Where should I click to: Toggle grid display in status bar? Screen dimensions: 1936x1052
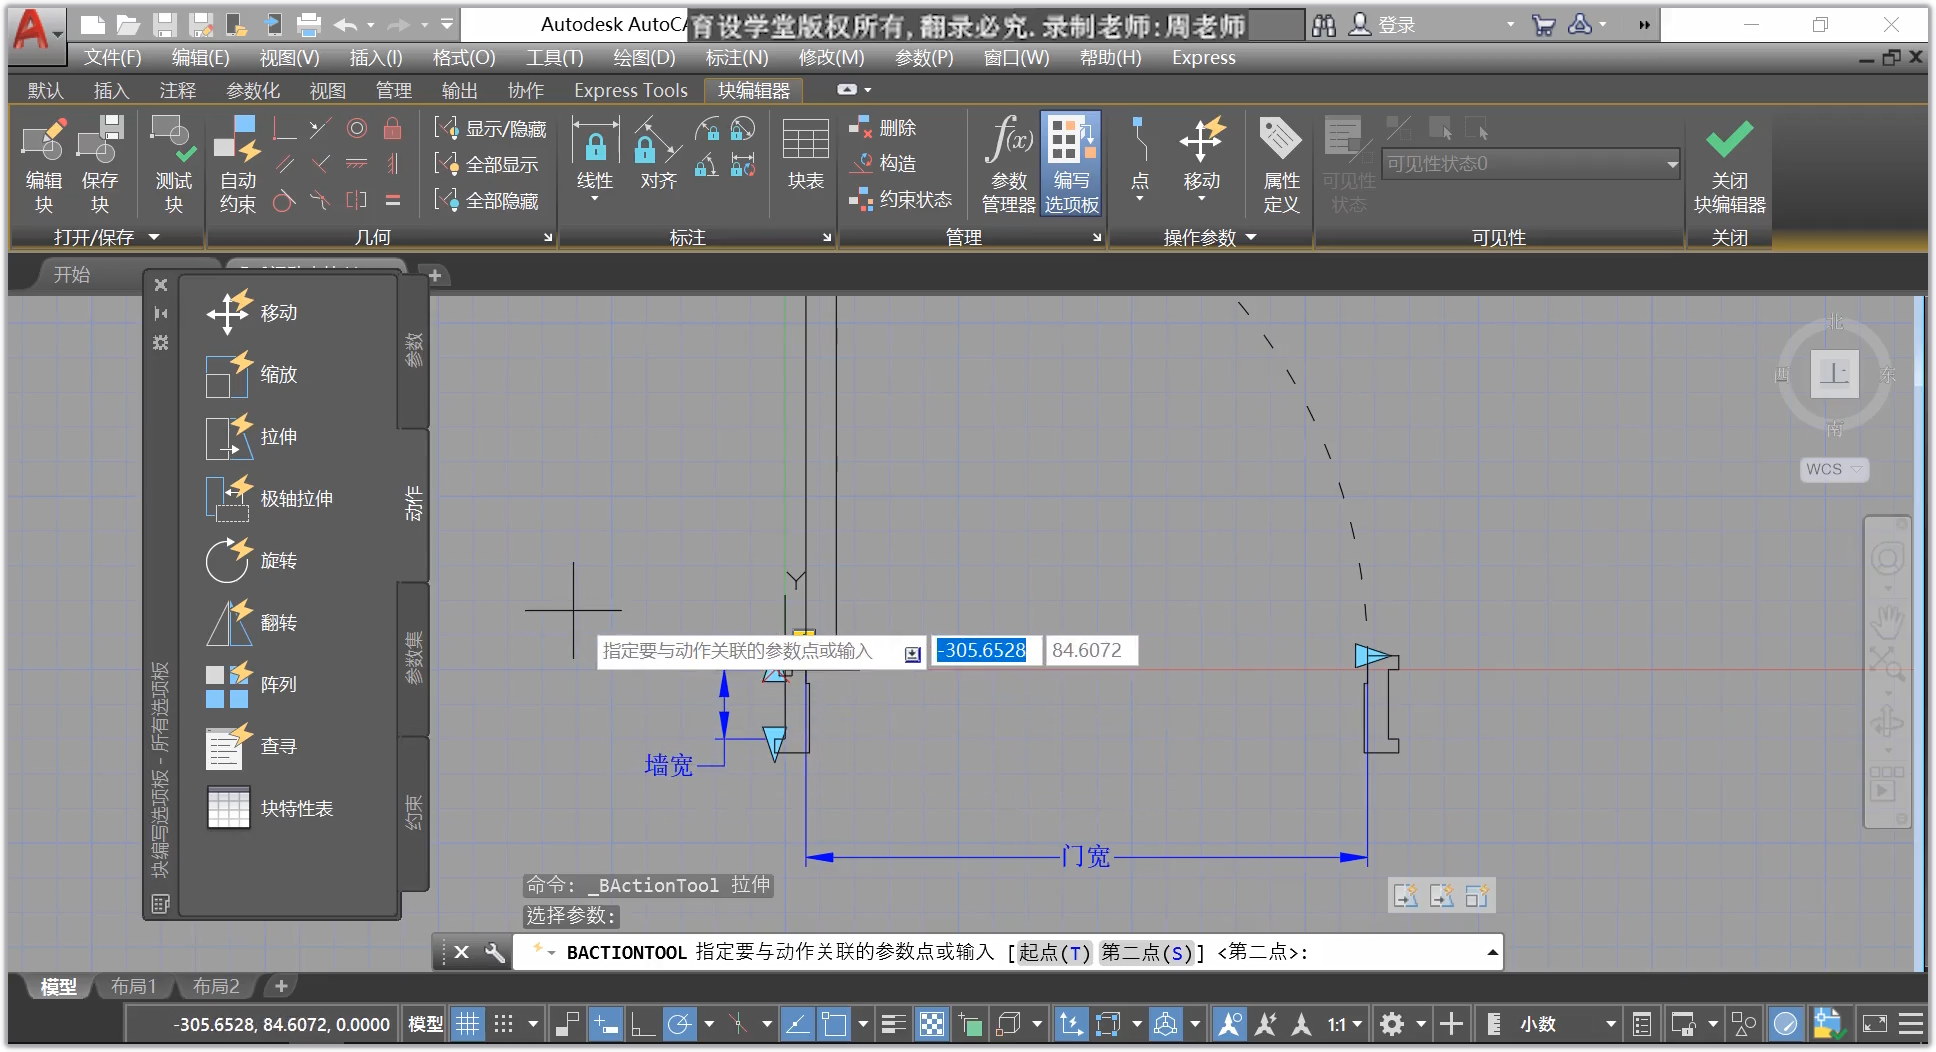click(x=467, y=1024)
